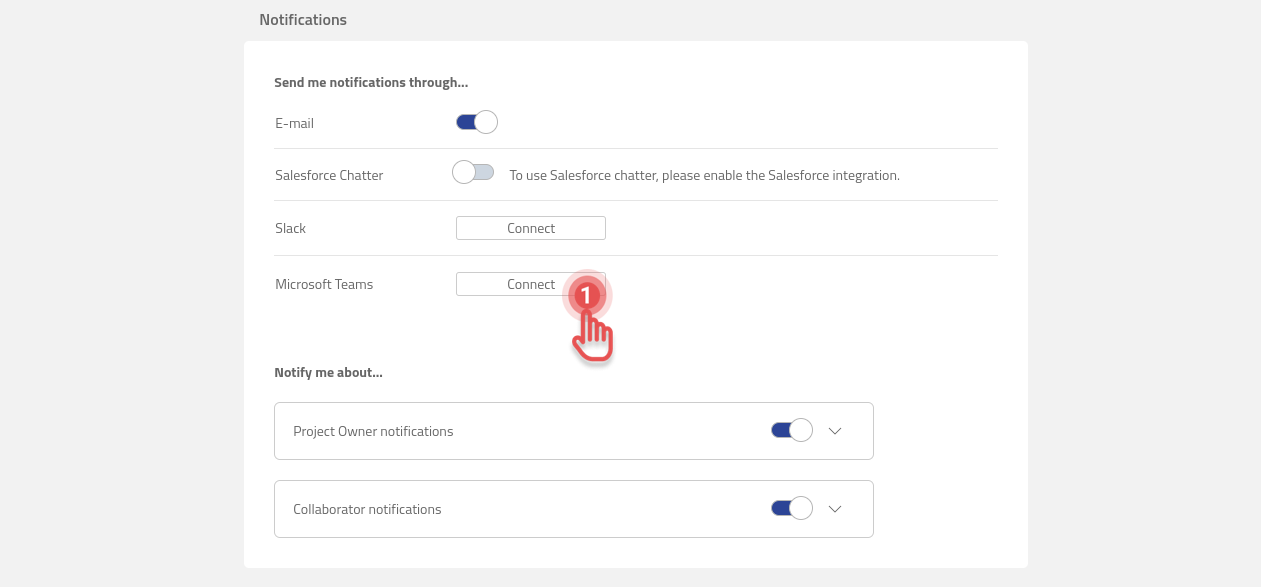
Task: Turn off Project Owner notifications
Action: click(x=791, y=429)
